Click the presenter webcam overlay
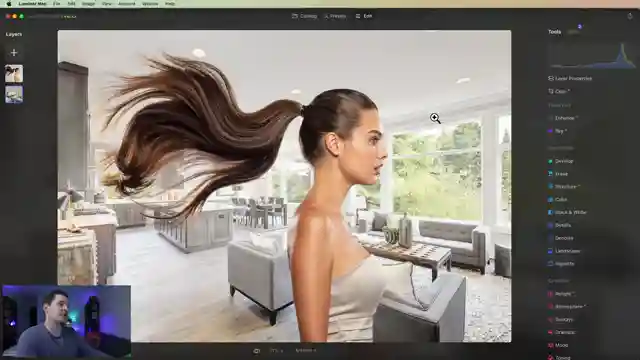Screen dimensions: 640x360 [66, 322]
